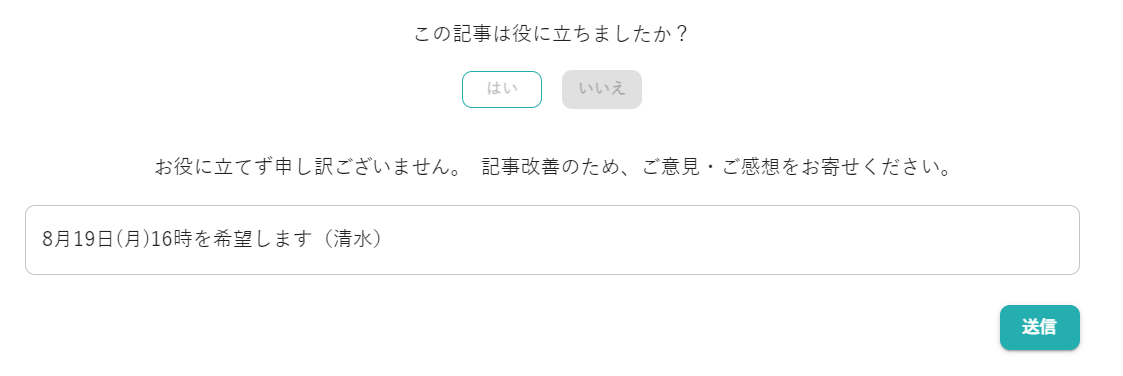This screenshot has width=1123, height=376.
Task: Answer yes to whether article was helpful
Action: click(501, 90)
